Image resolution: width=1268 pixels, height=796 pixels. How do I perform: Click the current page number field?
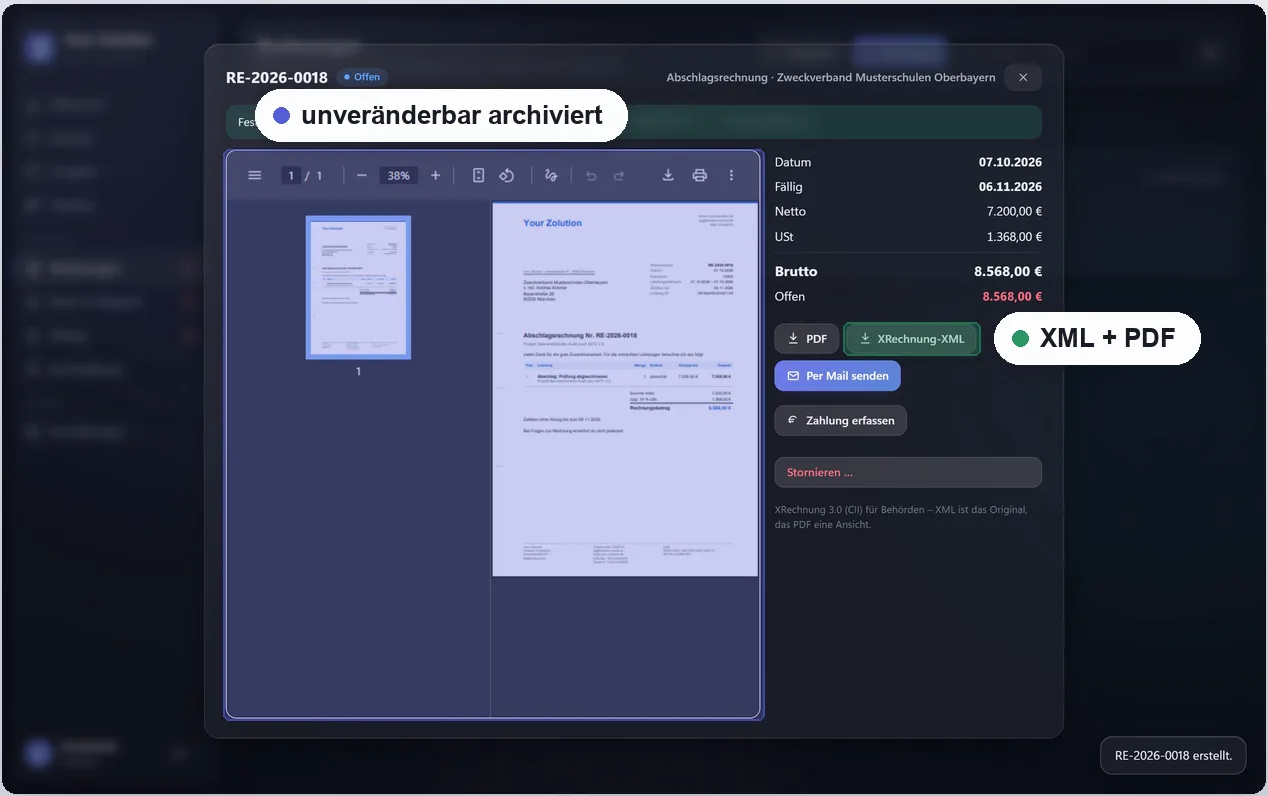coord(292,175)
